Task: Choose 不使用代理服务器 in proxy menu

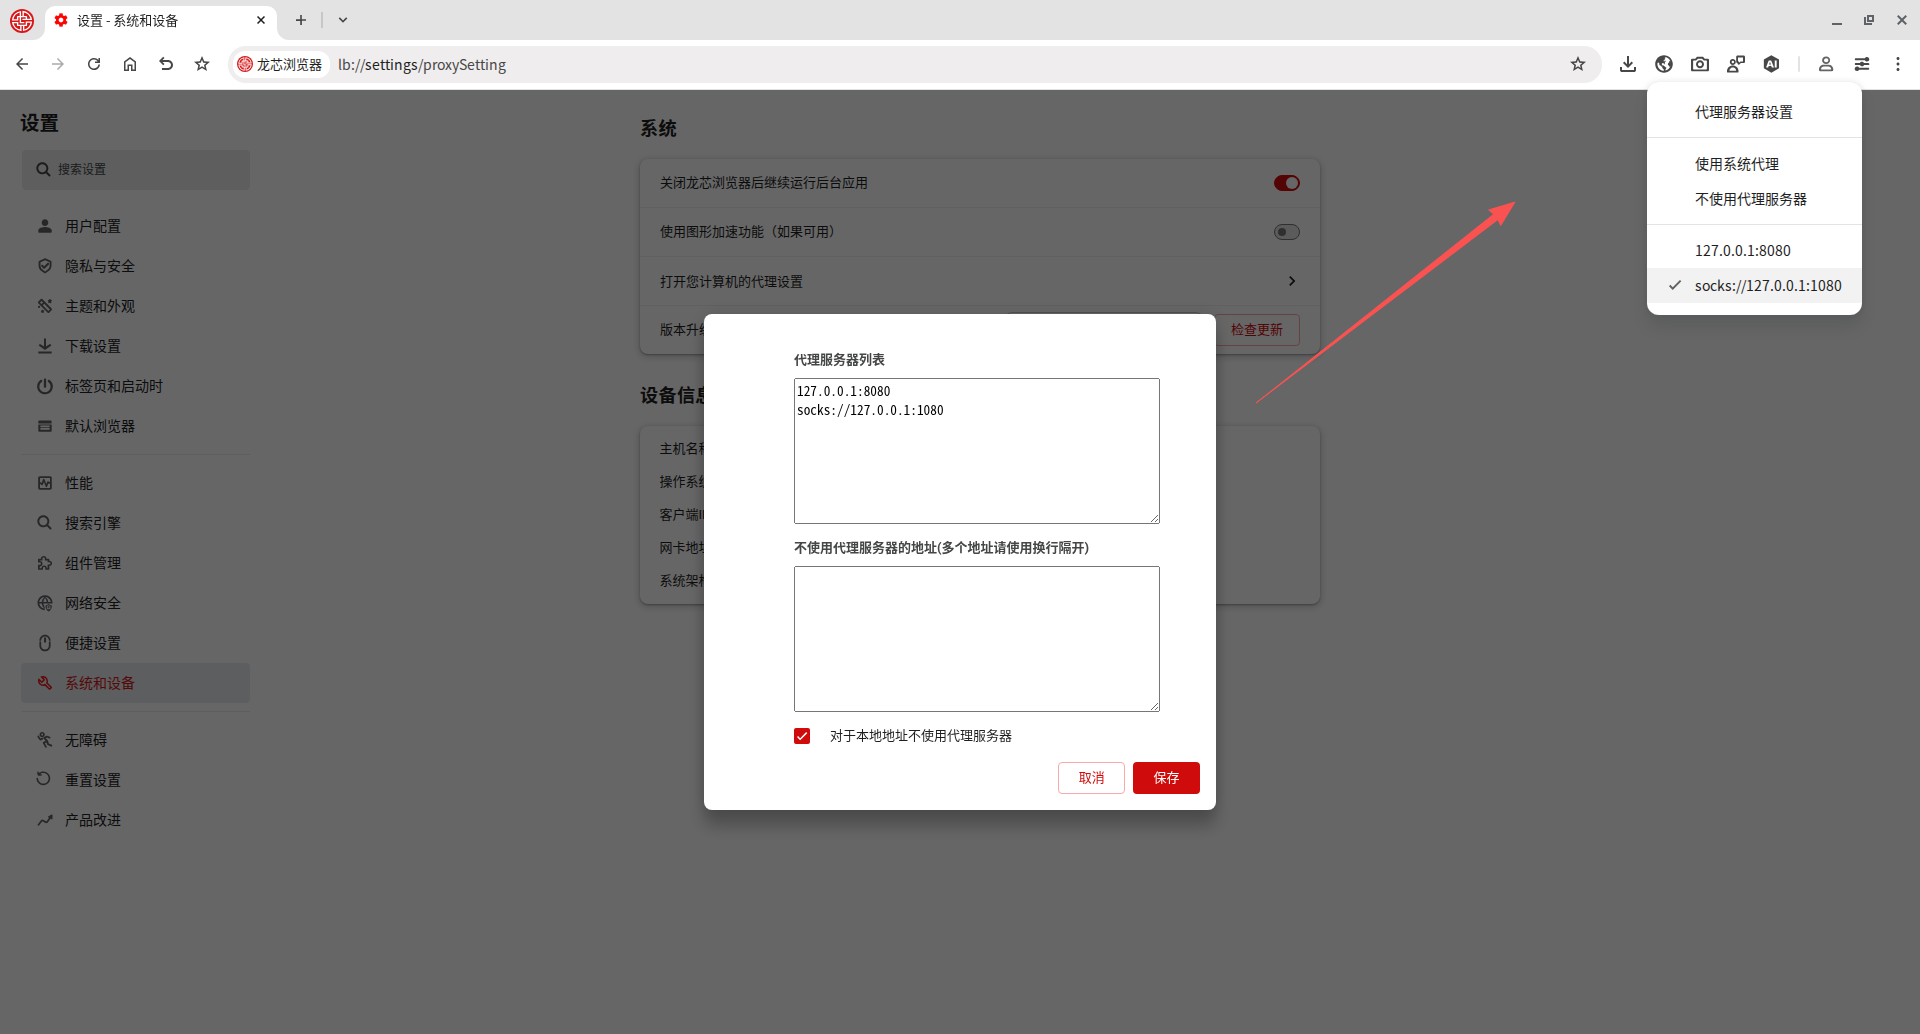Action: pos(1750,199)
